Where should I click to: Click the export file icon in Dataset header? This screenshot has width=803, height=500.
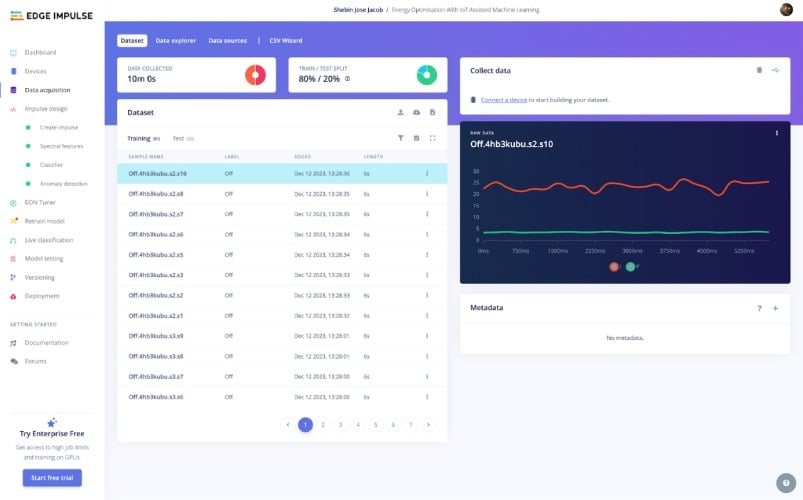coord(433,112)
